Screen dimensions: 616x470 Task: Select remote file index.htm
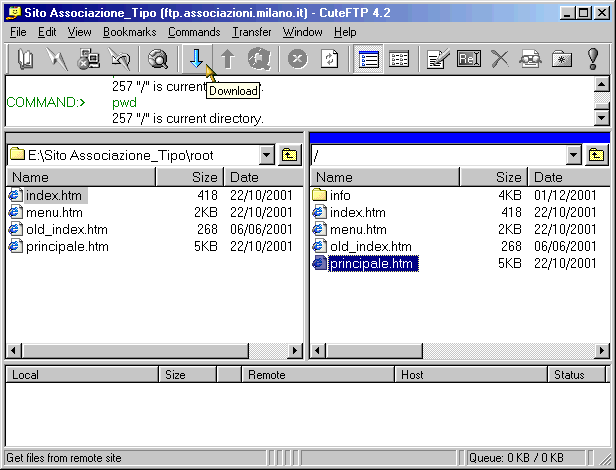pos(358,213)
